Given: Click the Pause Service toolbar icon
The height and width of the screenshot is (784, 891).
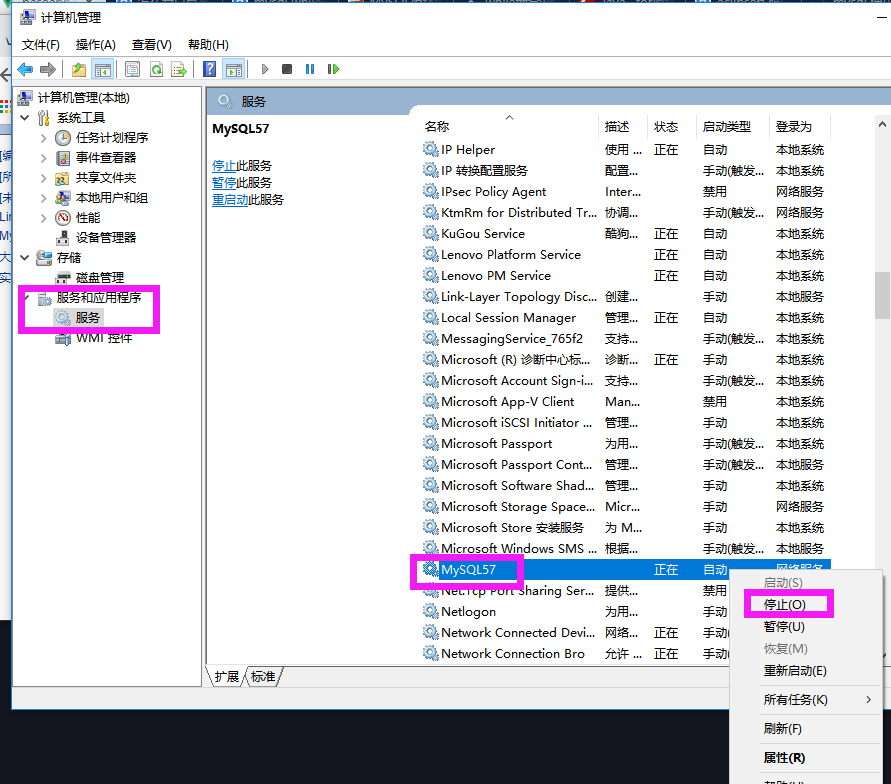Looking at the screenshot, I should click(310, 69).
